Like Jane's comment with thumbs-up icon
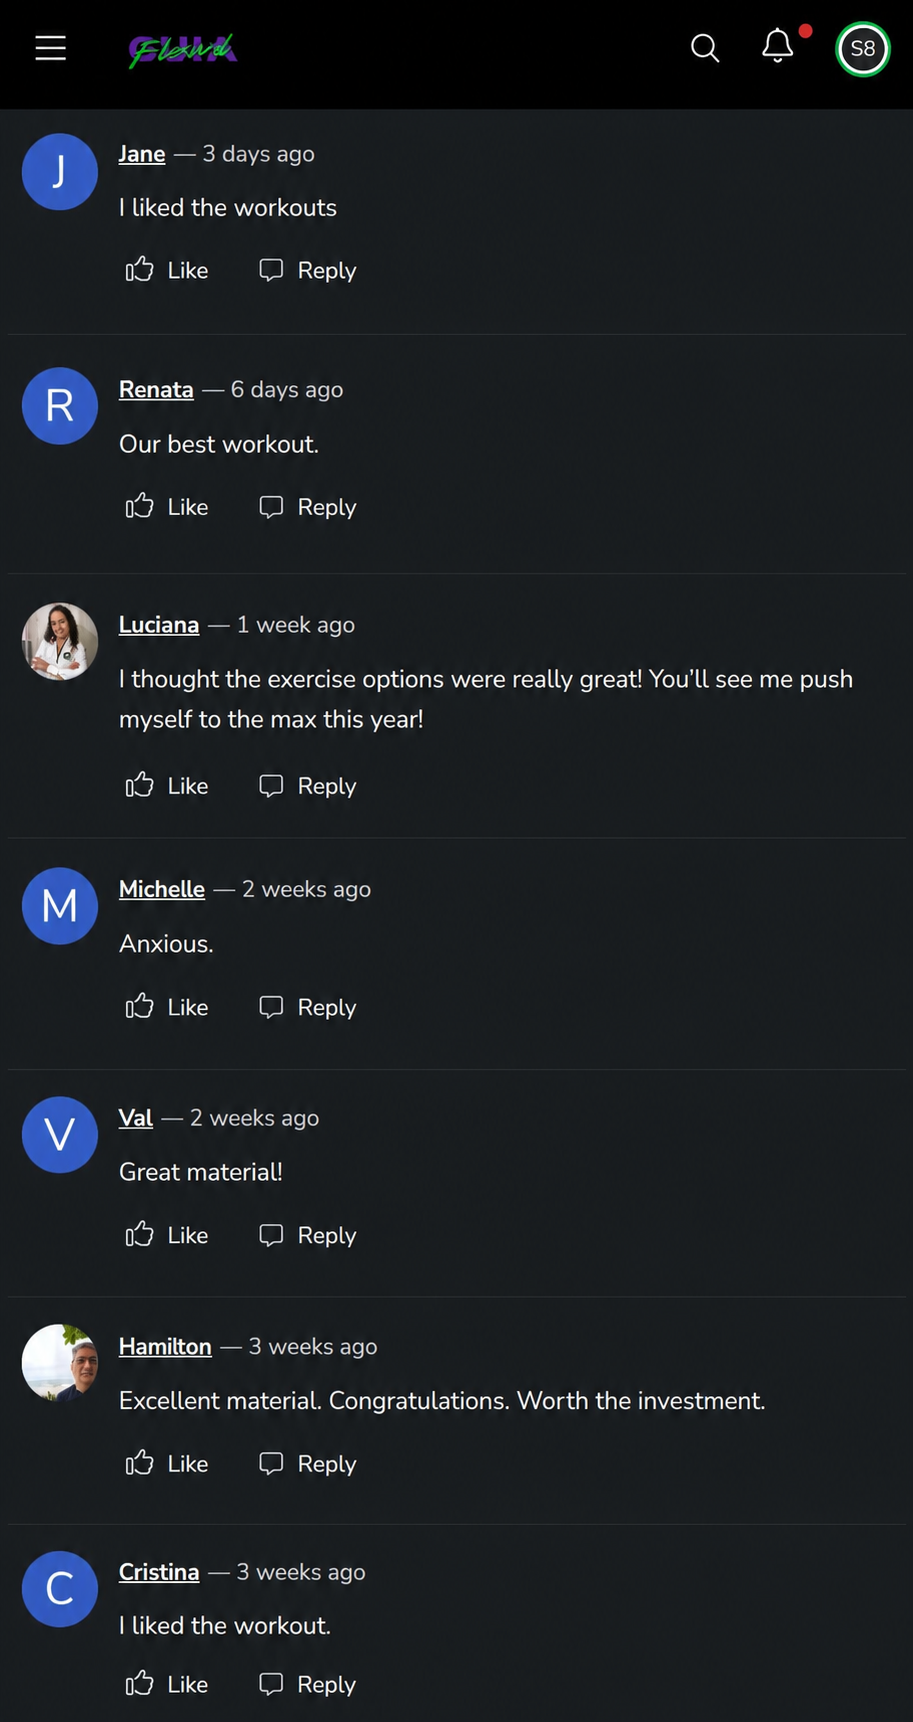Viewport: 913px width, 1722px height. pos(140,270)
